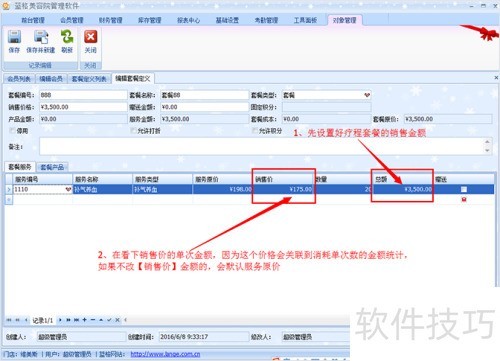Click the ¥175.00 sale price cell

point(283,189)
